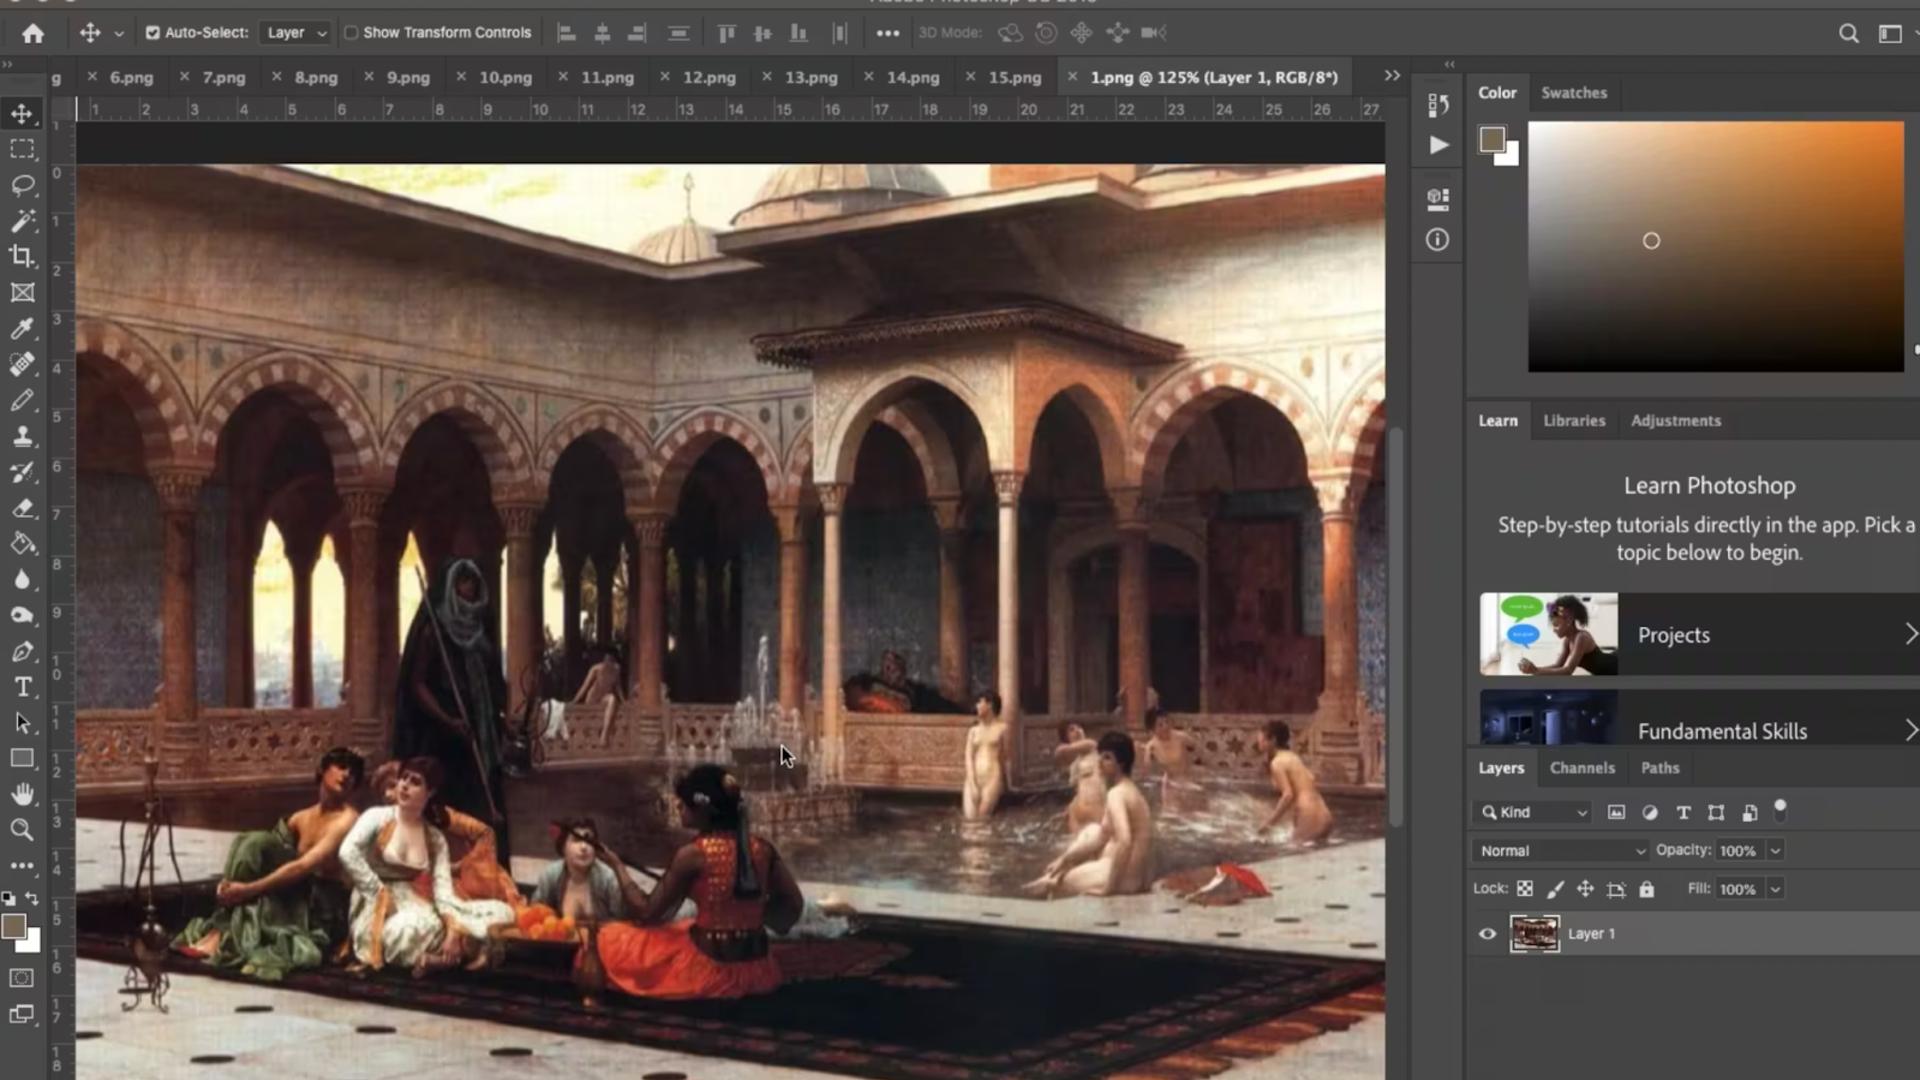
Task: Switch to the Libraries tab
Action: tap(1574, 421)
